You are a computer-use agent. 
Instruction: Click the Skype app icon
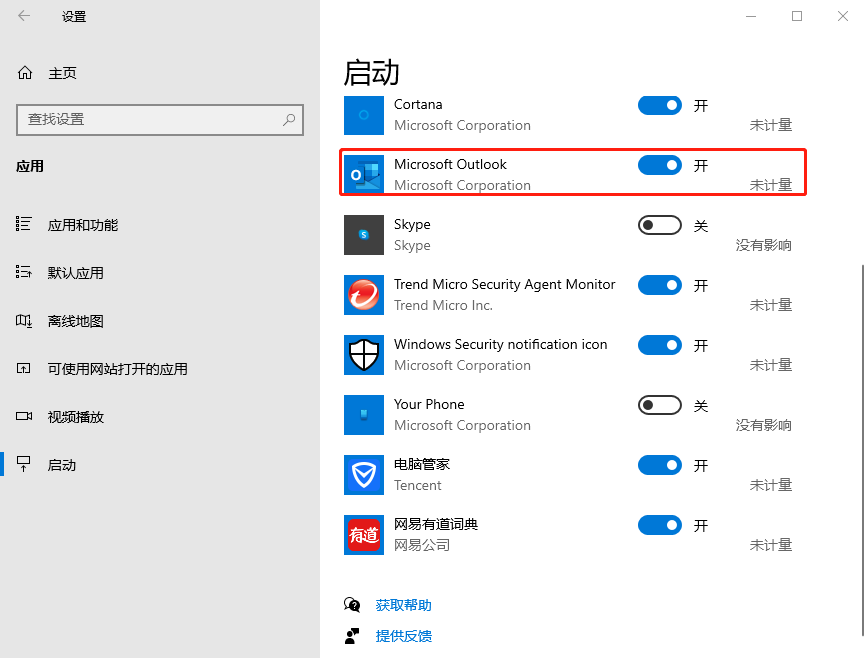(x=364, y=235)
